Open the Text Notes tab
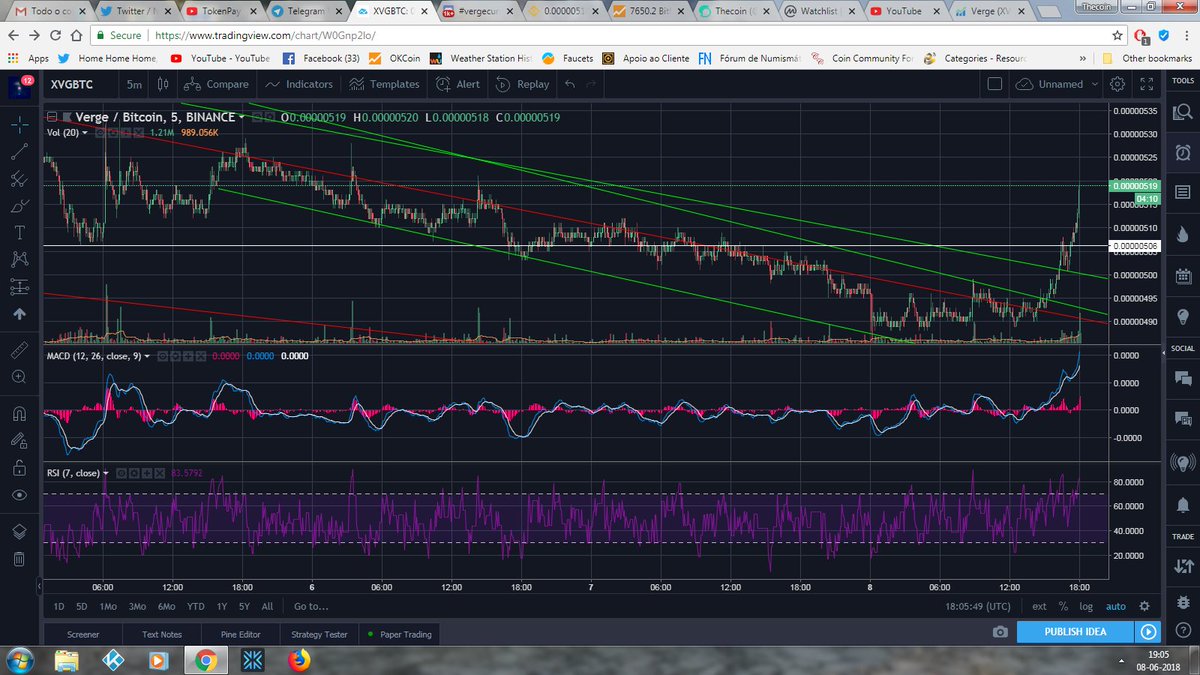1200x675 pixels. point(162,634)
